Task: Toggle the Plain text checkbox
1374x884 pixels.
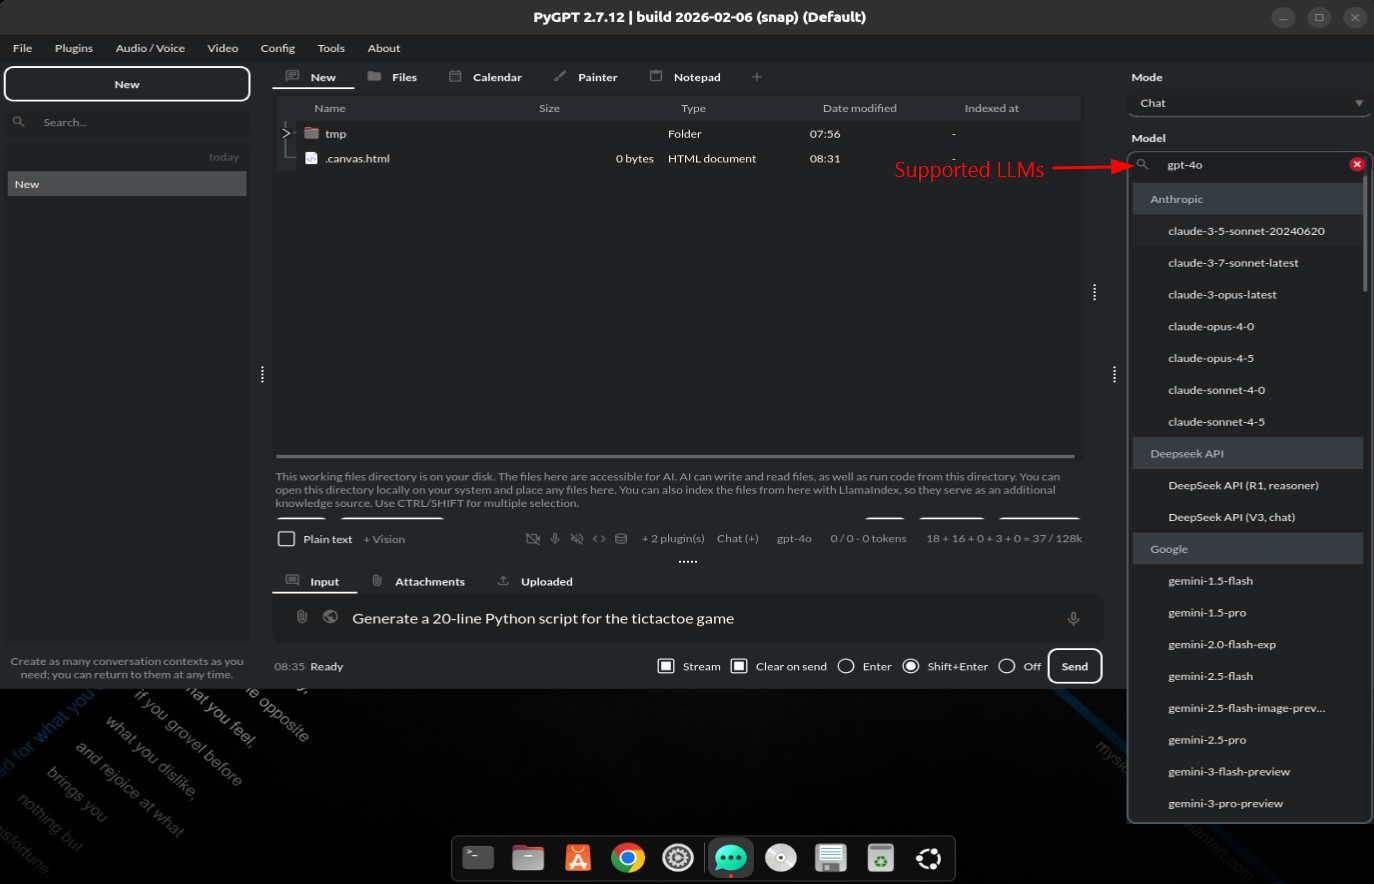Action: pyautogui.click(x=286, y=539)
